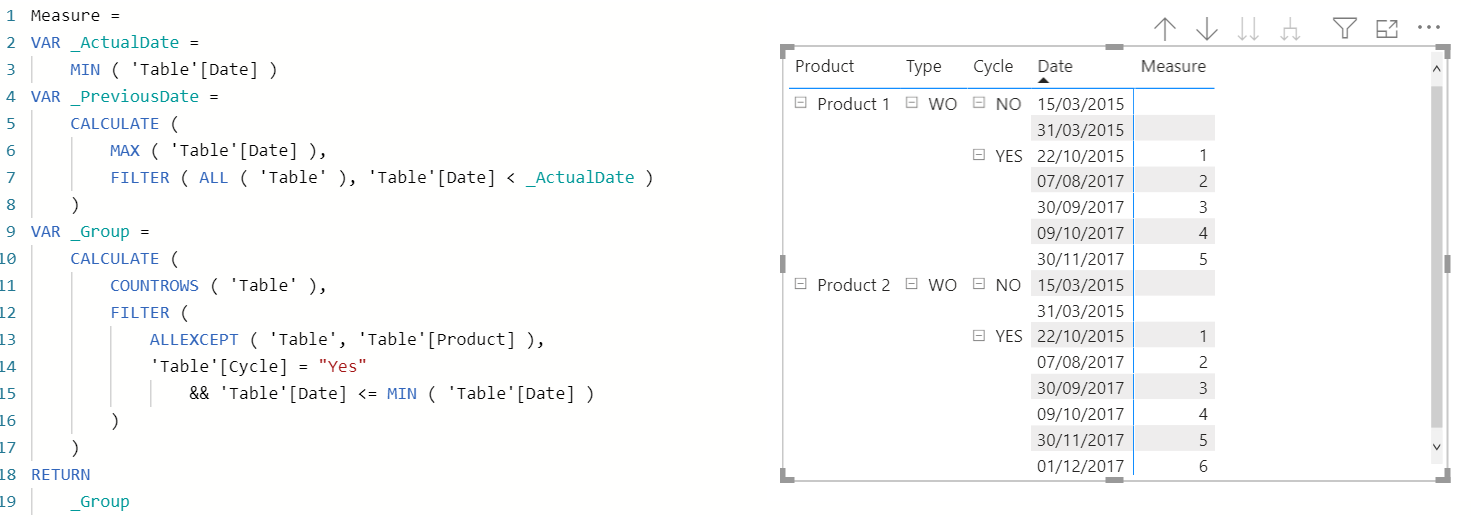Click the drill up arrow icon
This screenshot has height=517, width=1471.
point(1165,30)
